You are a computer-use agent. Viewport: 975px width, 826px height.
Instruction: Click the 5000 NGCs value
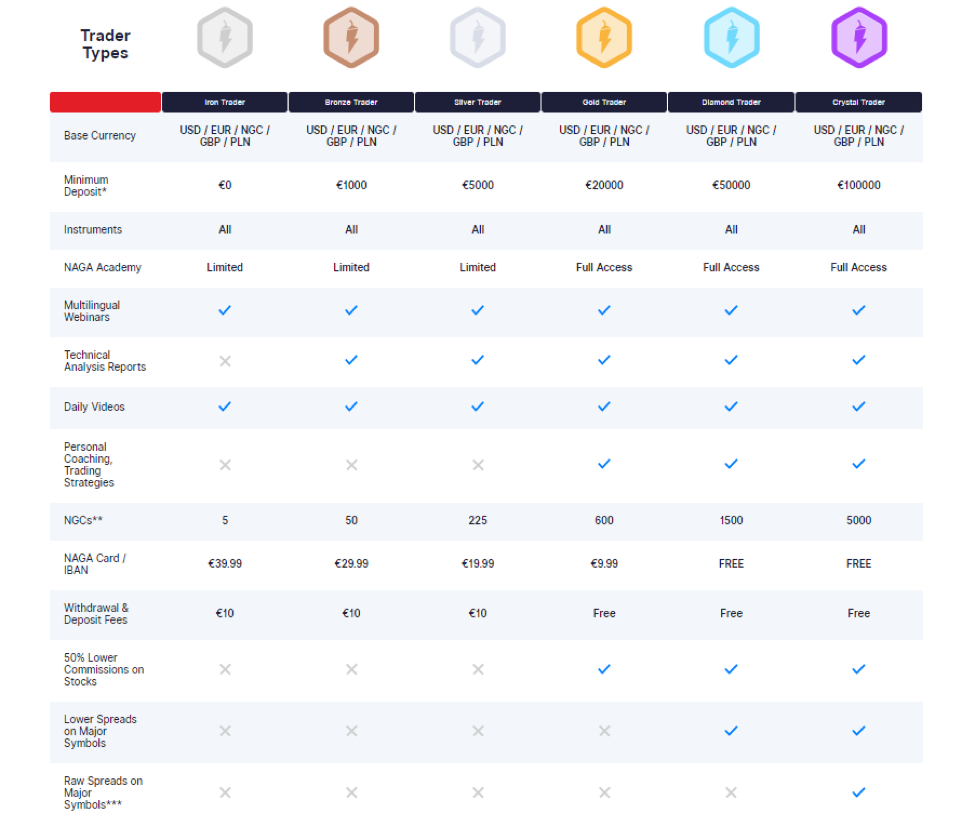click(859, 521)
